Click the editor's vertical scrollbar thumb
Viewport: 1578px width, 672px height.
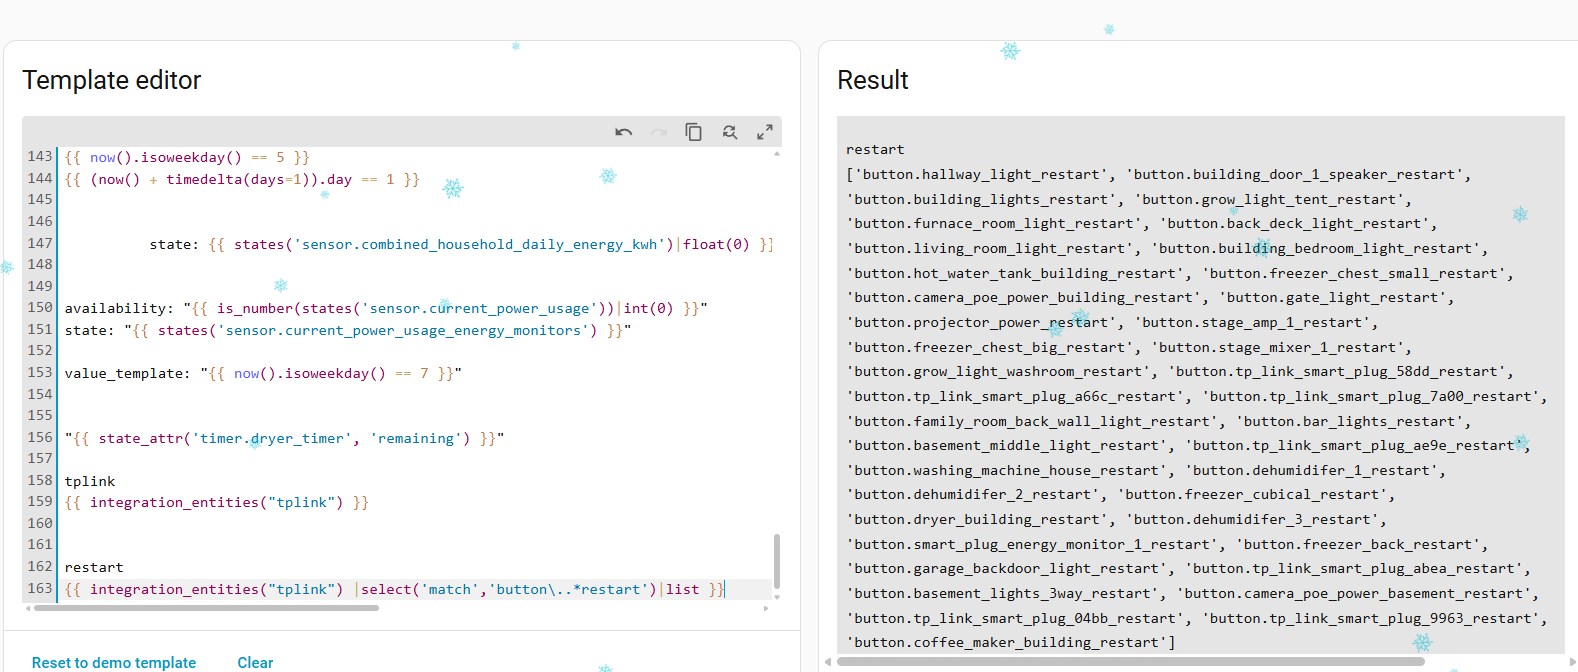[x=777, y=561]
